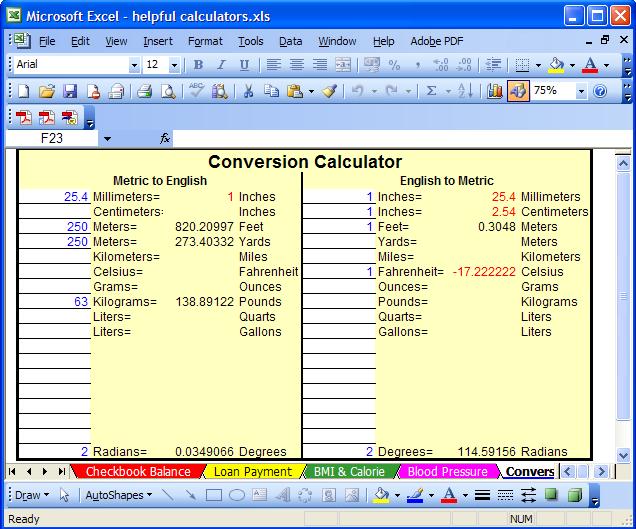Open the font size 12 dropdown
The image size is (636, 529).
click(x=174, y=65)
